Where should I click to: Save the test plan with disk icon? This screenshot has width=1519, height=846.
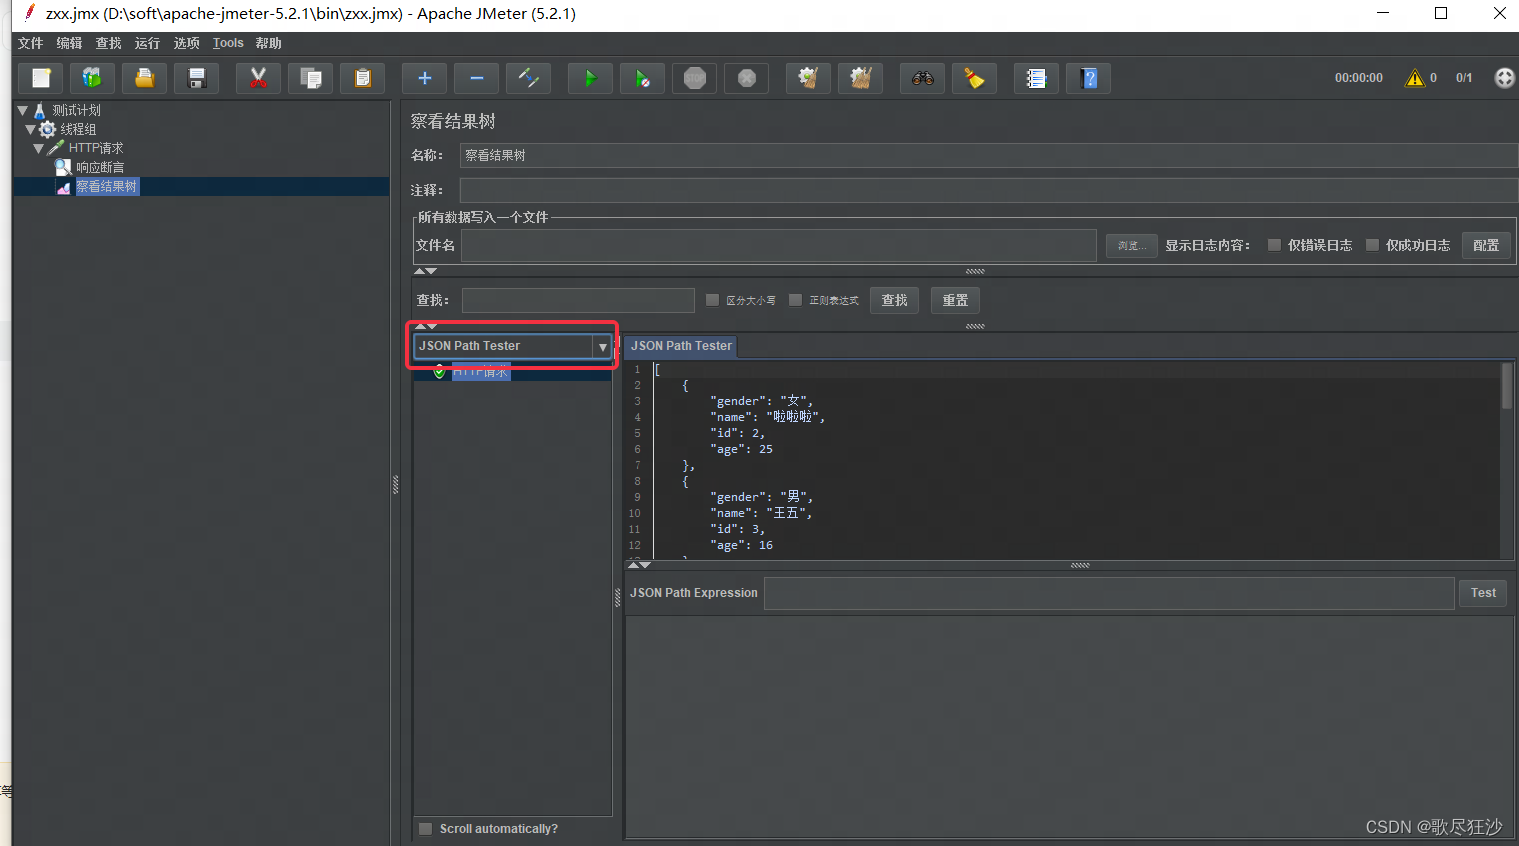click(x=197, y=78)
